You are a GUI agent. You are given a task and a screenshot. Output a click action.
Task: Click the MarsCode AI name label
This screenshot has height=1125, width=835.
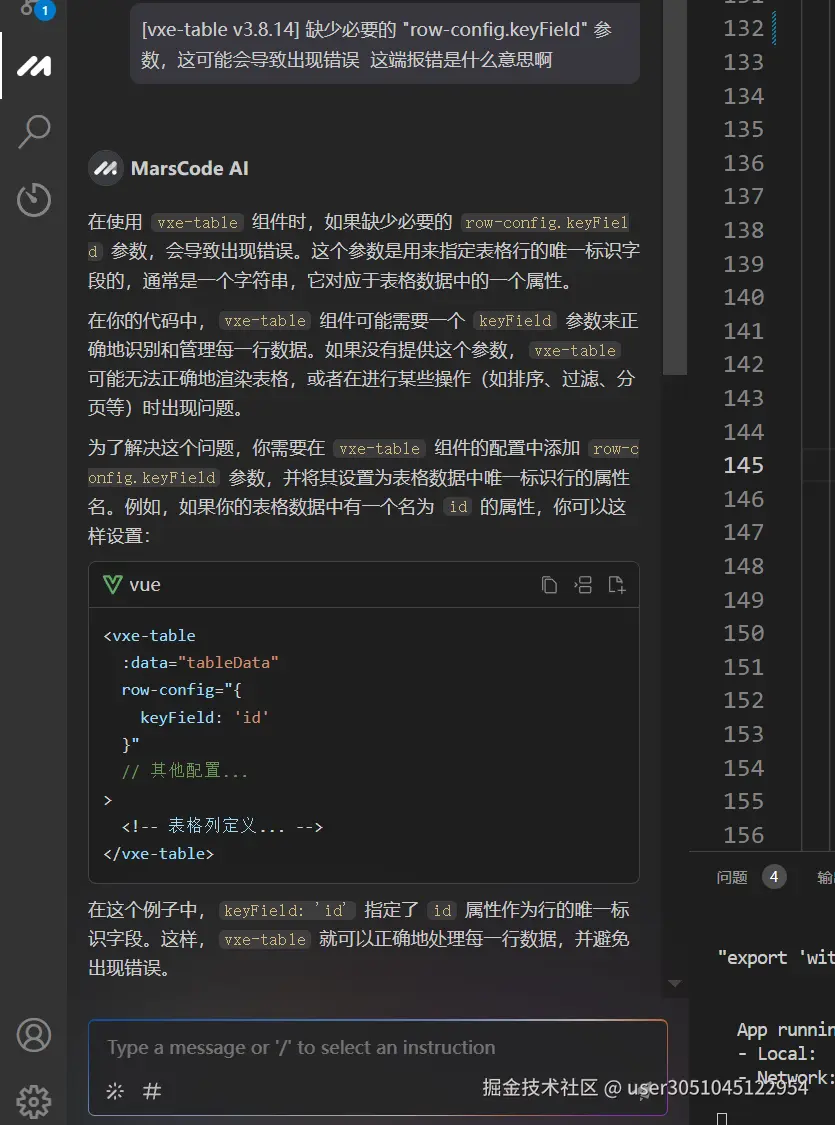point(189,169)
